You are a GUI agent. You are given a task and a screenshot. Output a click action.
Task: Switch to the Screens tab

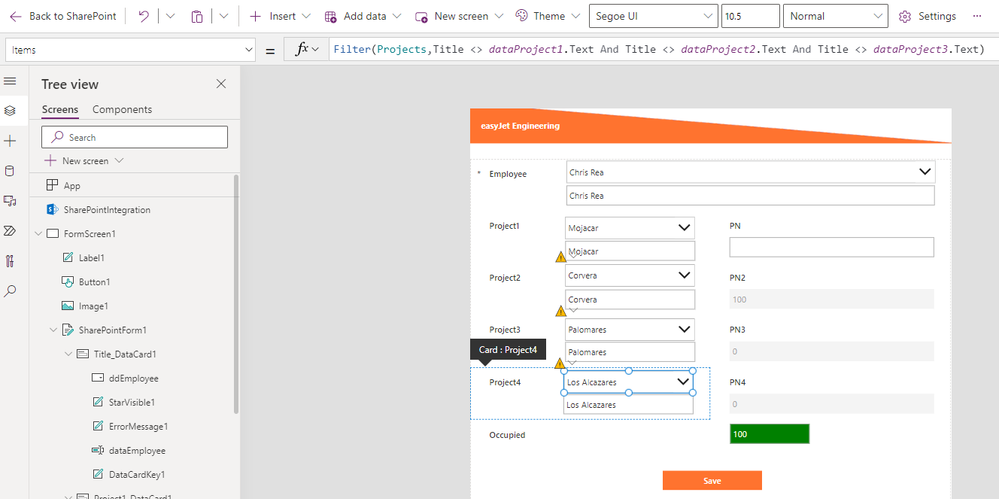click(60, 110)
